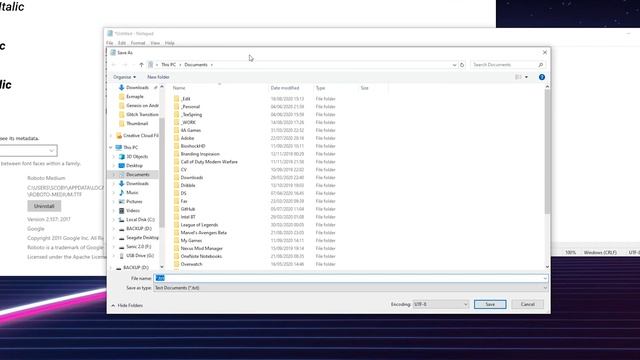Open Notepad Format menu
This screenshot has height=360, width=640.
click(x=138, y=43)
